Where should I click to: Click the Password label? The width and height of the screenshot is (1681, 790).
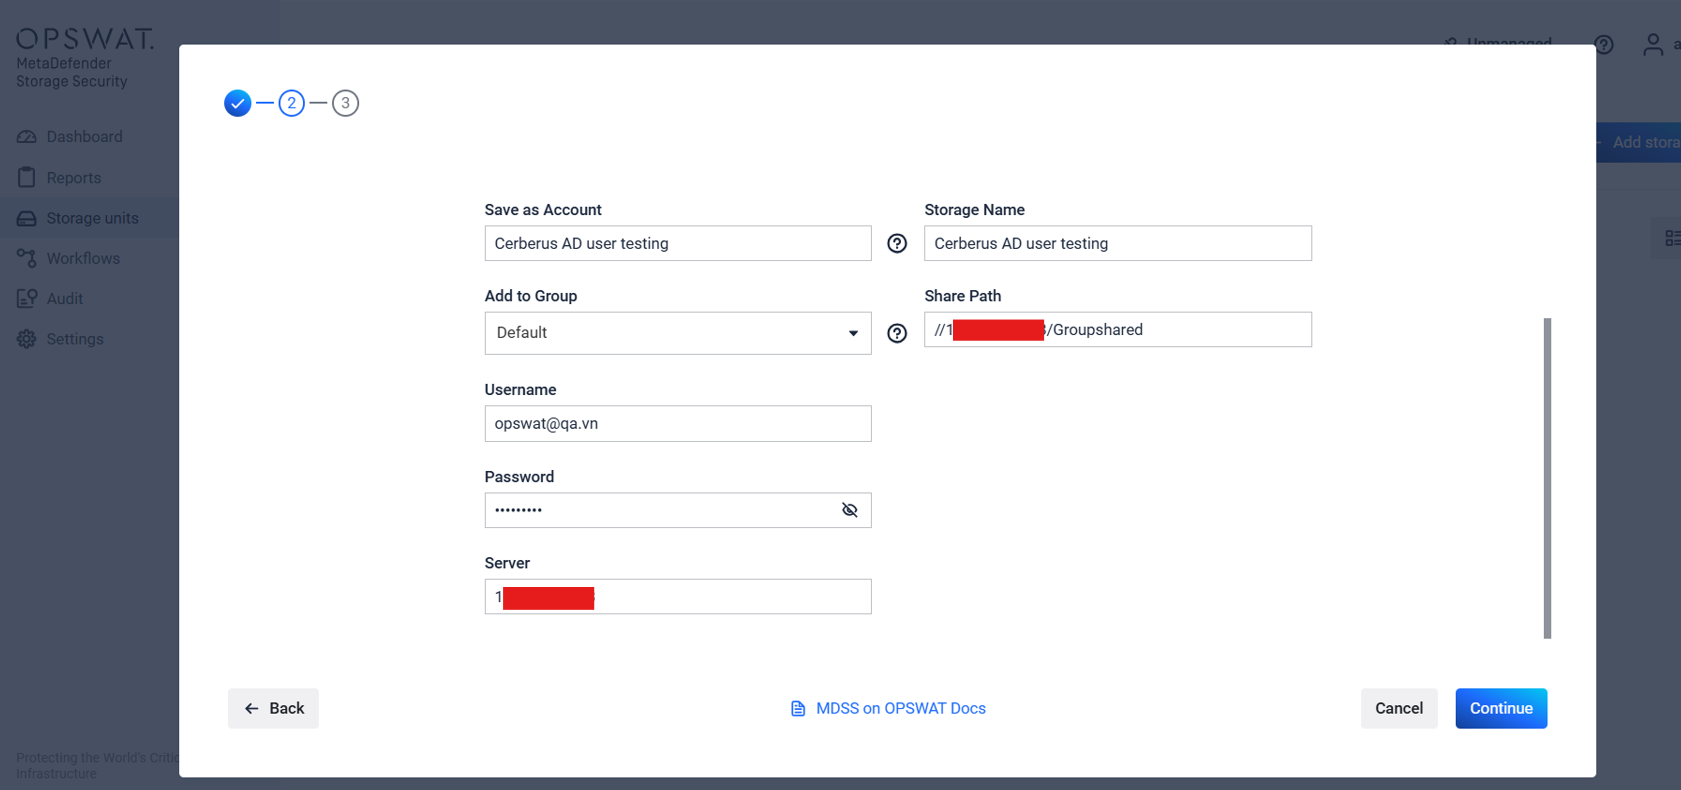[519, 477]
